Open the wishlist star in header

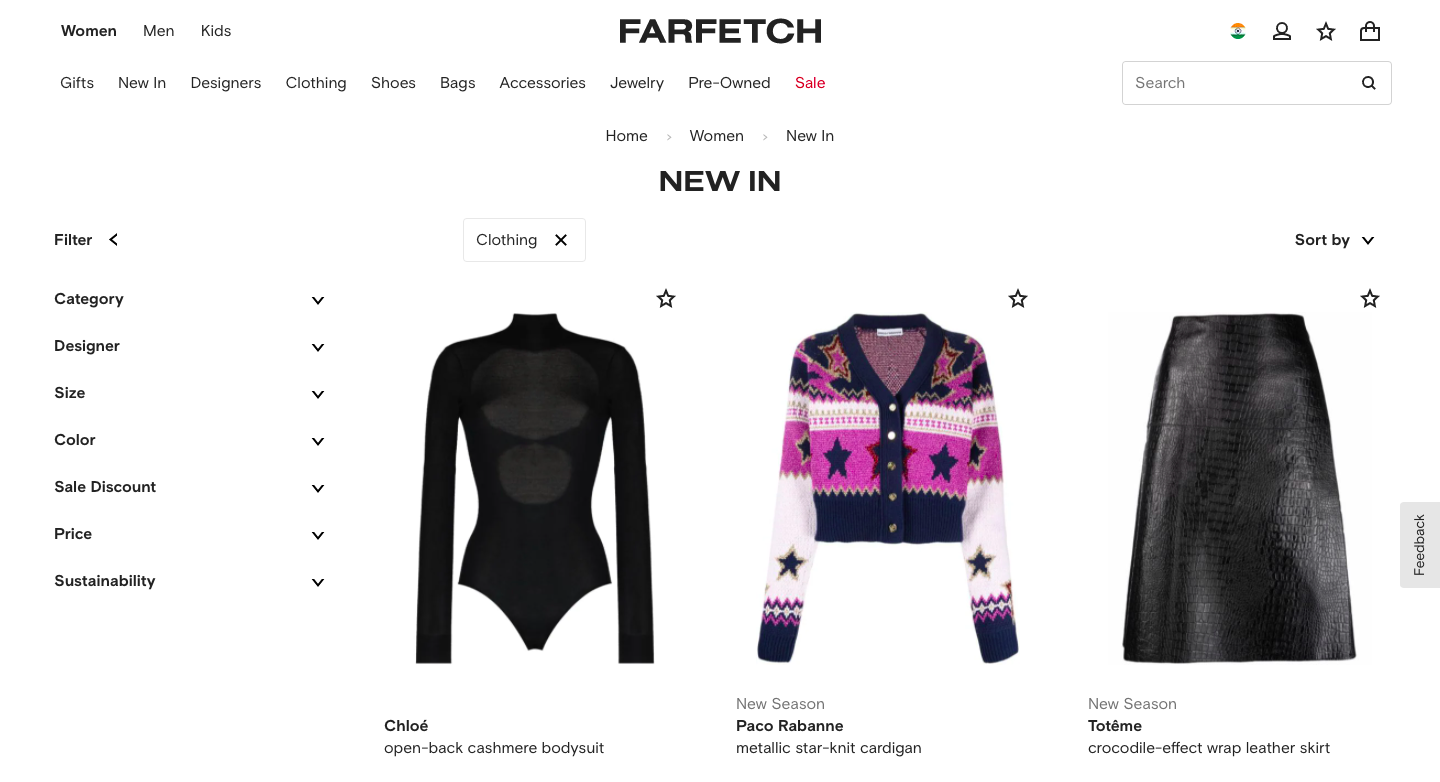point(1326,31)
